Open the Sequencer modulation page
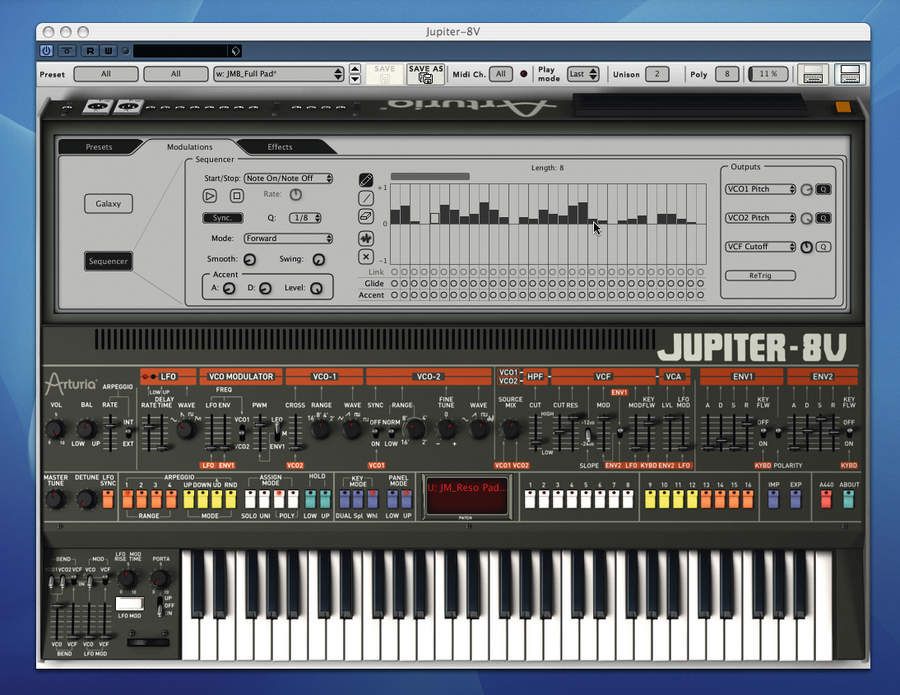Screen dimensions: 900x695 (108, 261)
